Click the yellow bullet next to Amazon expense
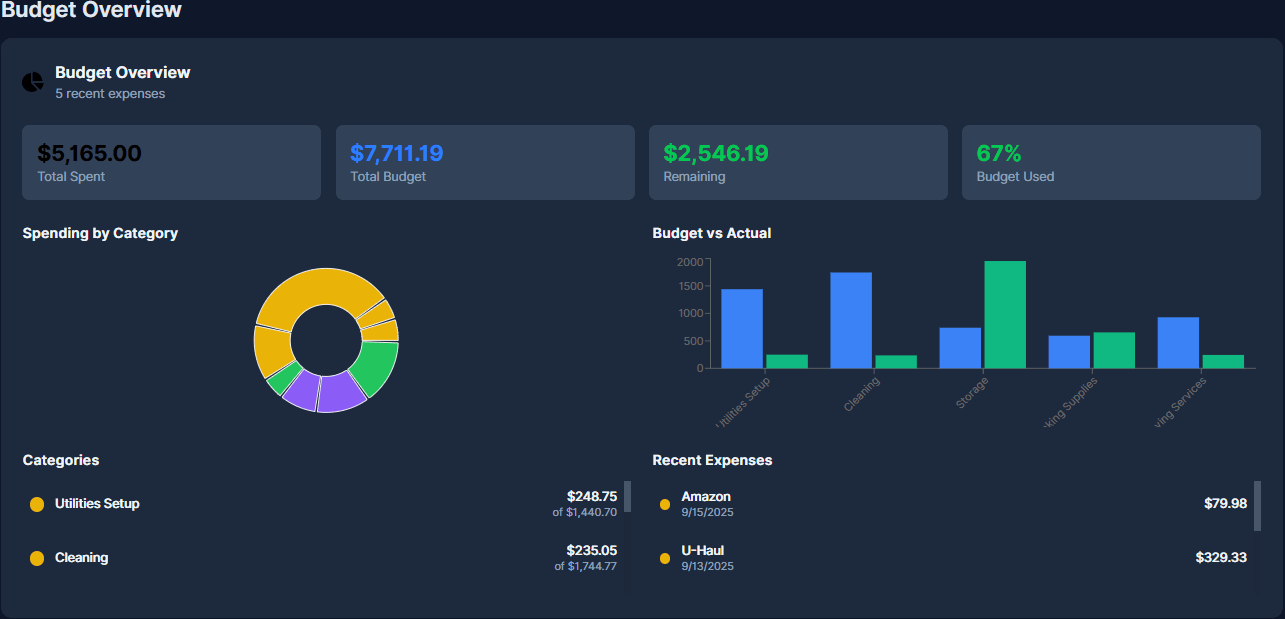 coord(665,504)
